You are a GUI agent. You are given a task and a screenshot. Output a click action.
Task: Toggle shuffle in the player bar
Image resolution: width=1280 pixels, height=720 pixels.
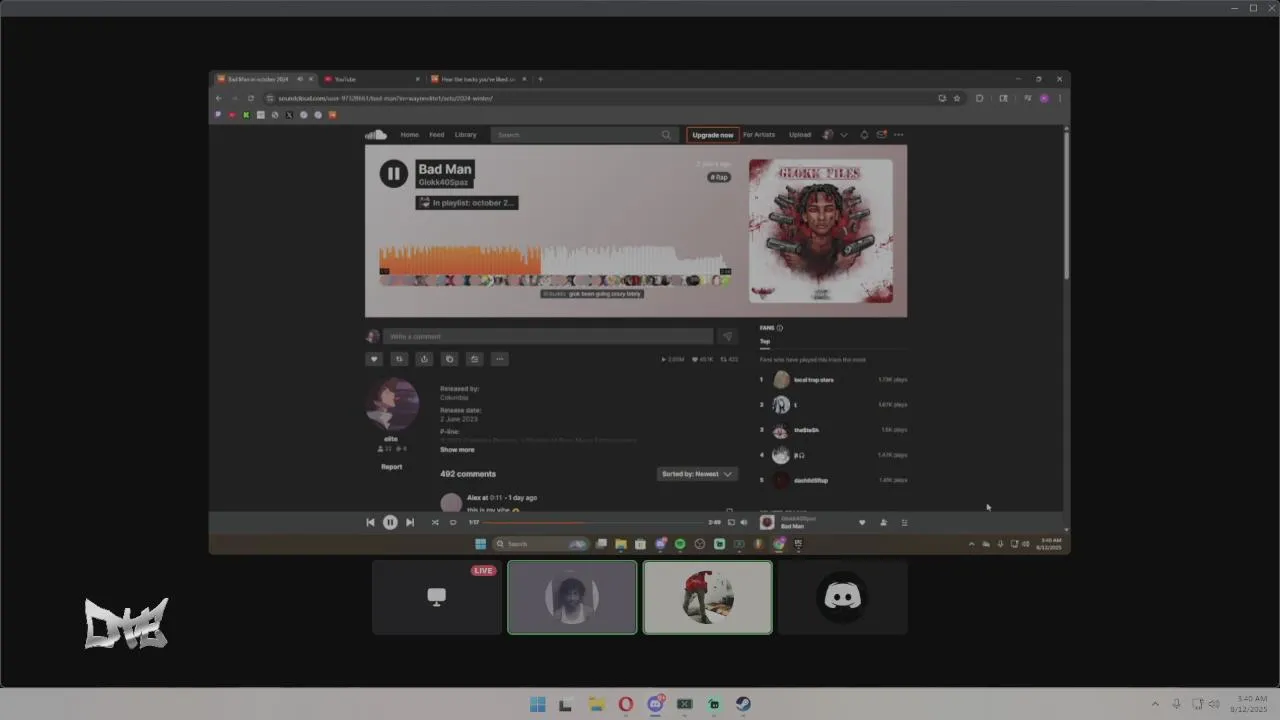[435, 522]
